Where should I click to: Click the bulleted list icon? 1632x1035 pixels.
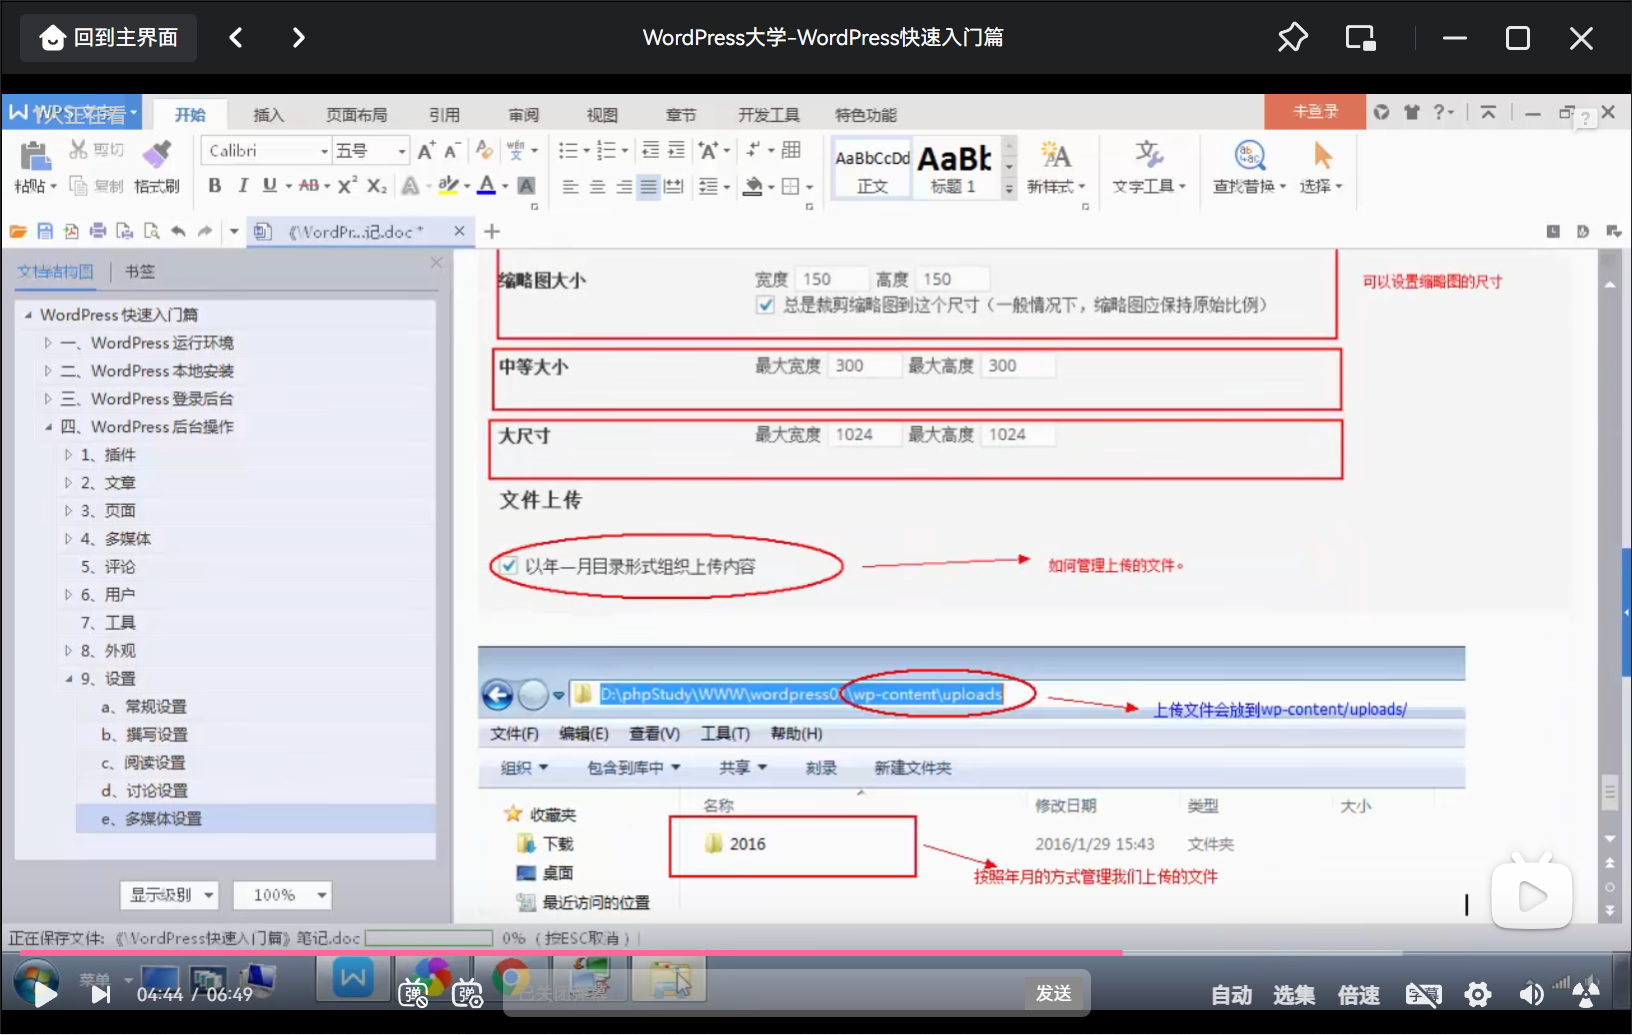click(568, 151)
